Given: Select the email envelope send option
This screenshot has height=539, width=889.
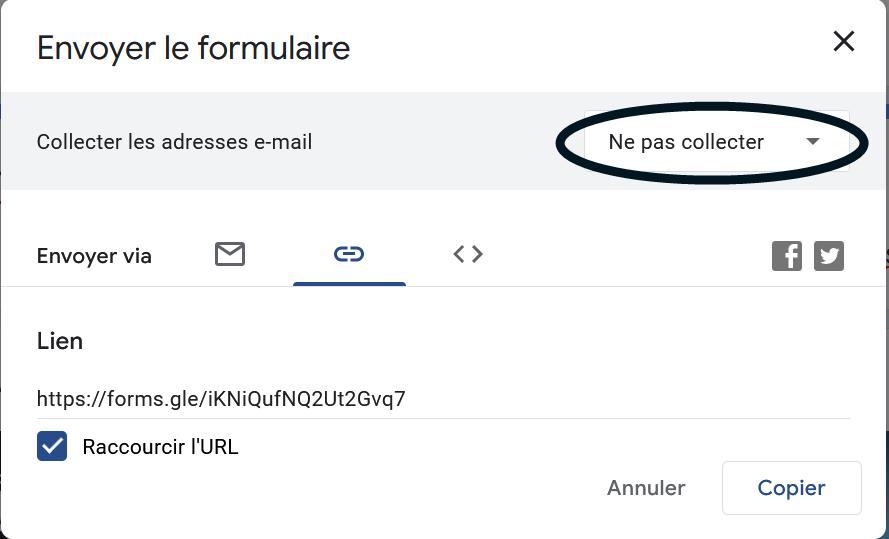Looking at the screenshot, I should tap(230, 254).
